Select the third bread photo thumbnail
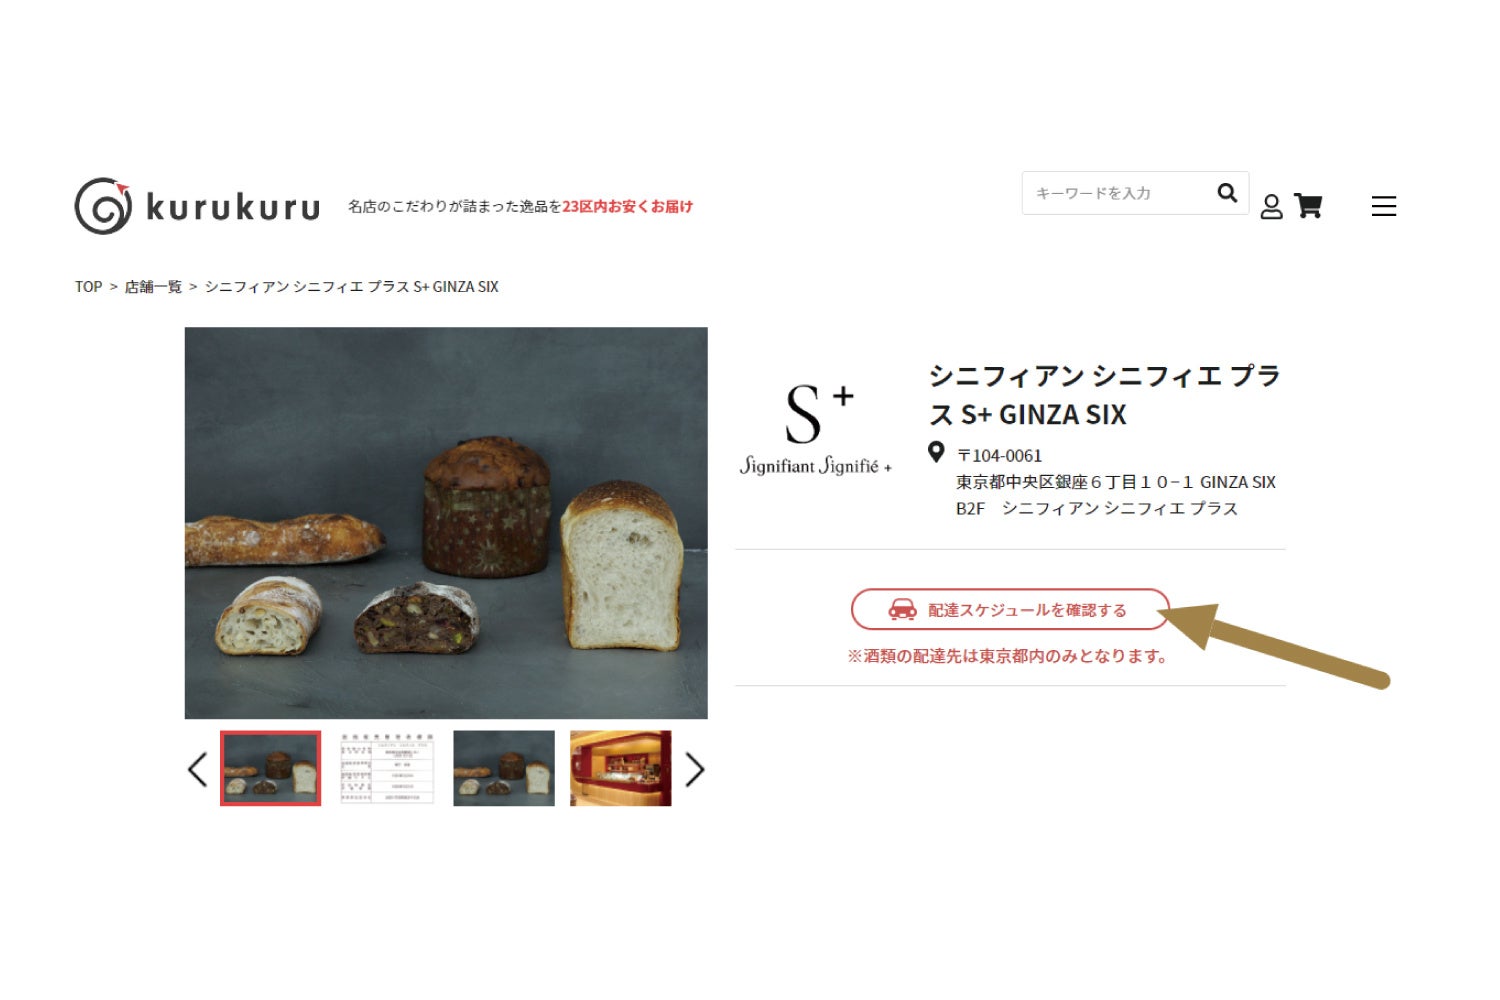 coord(504,768)
